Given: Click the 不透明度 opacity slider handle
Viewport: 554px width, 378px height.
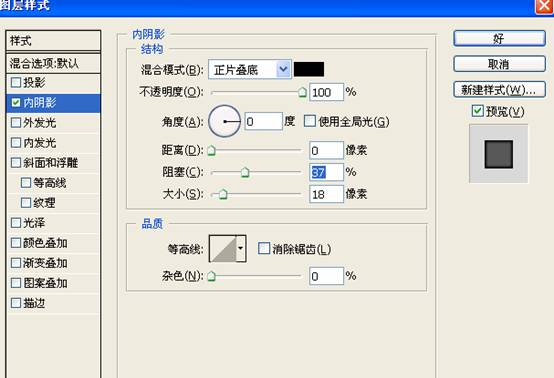Looking at the screenshot, I should tap(302, 92).
